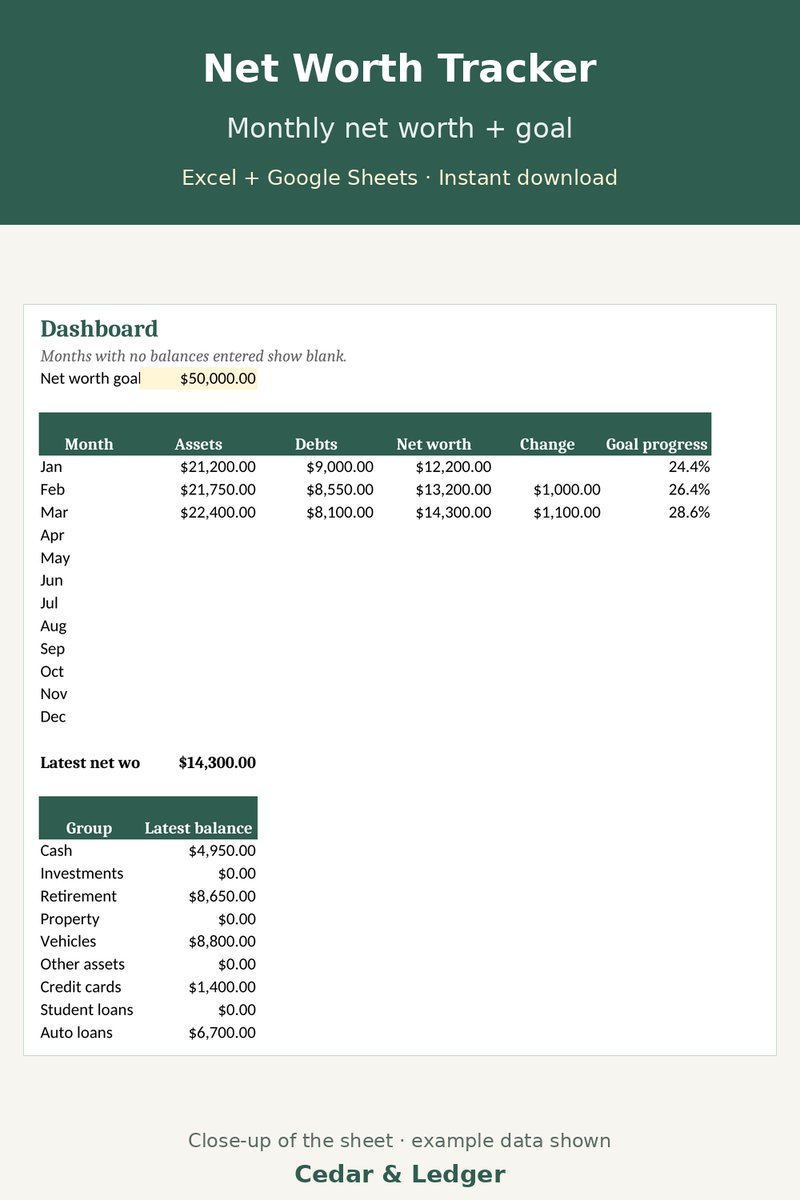Select Mar debts cell $8,100.00
The width and height of the screenshot is (800, 1200).
[340, 512]
